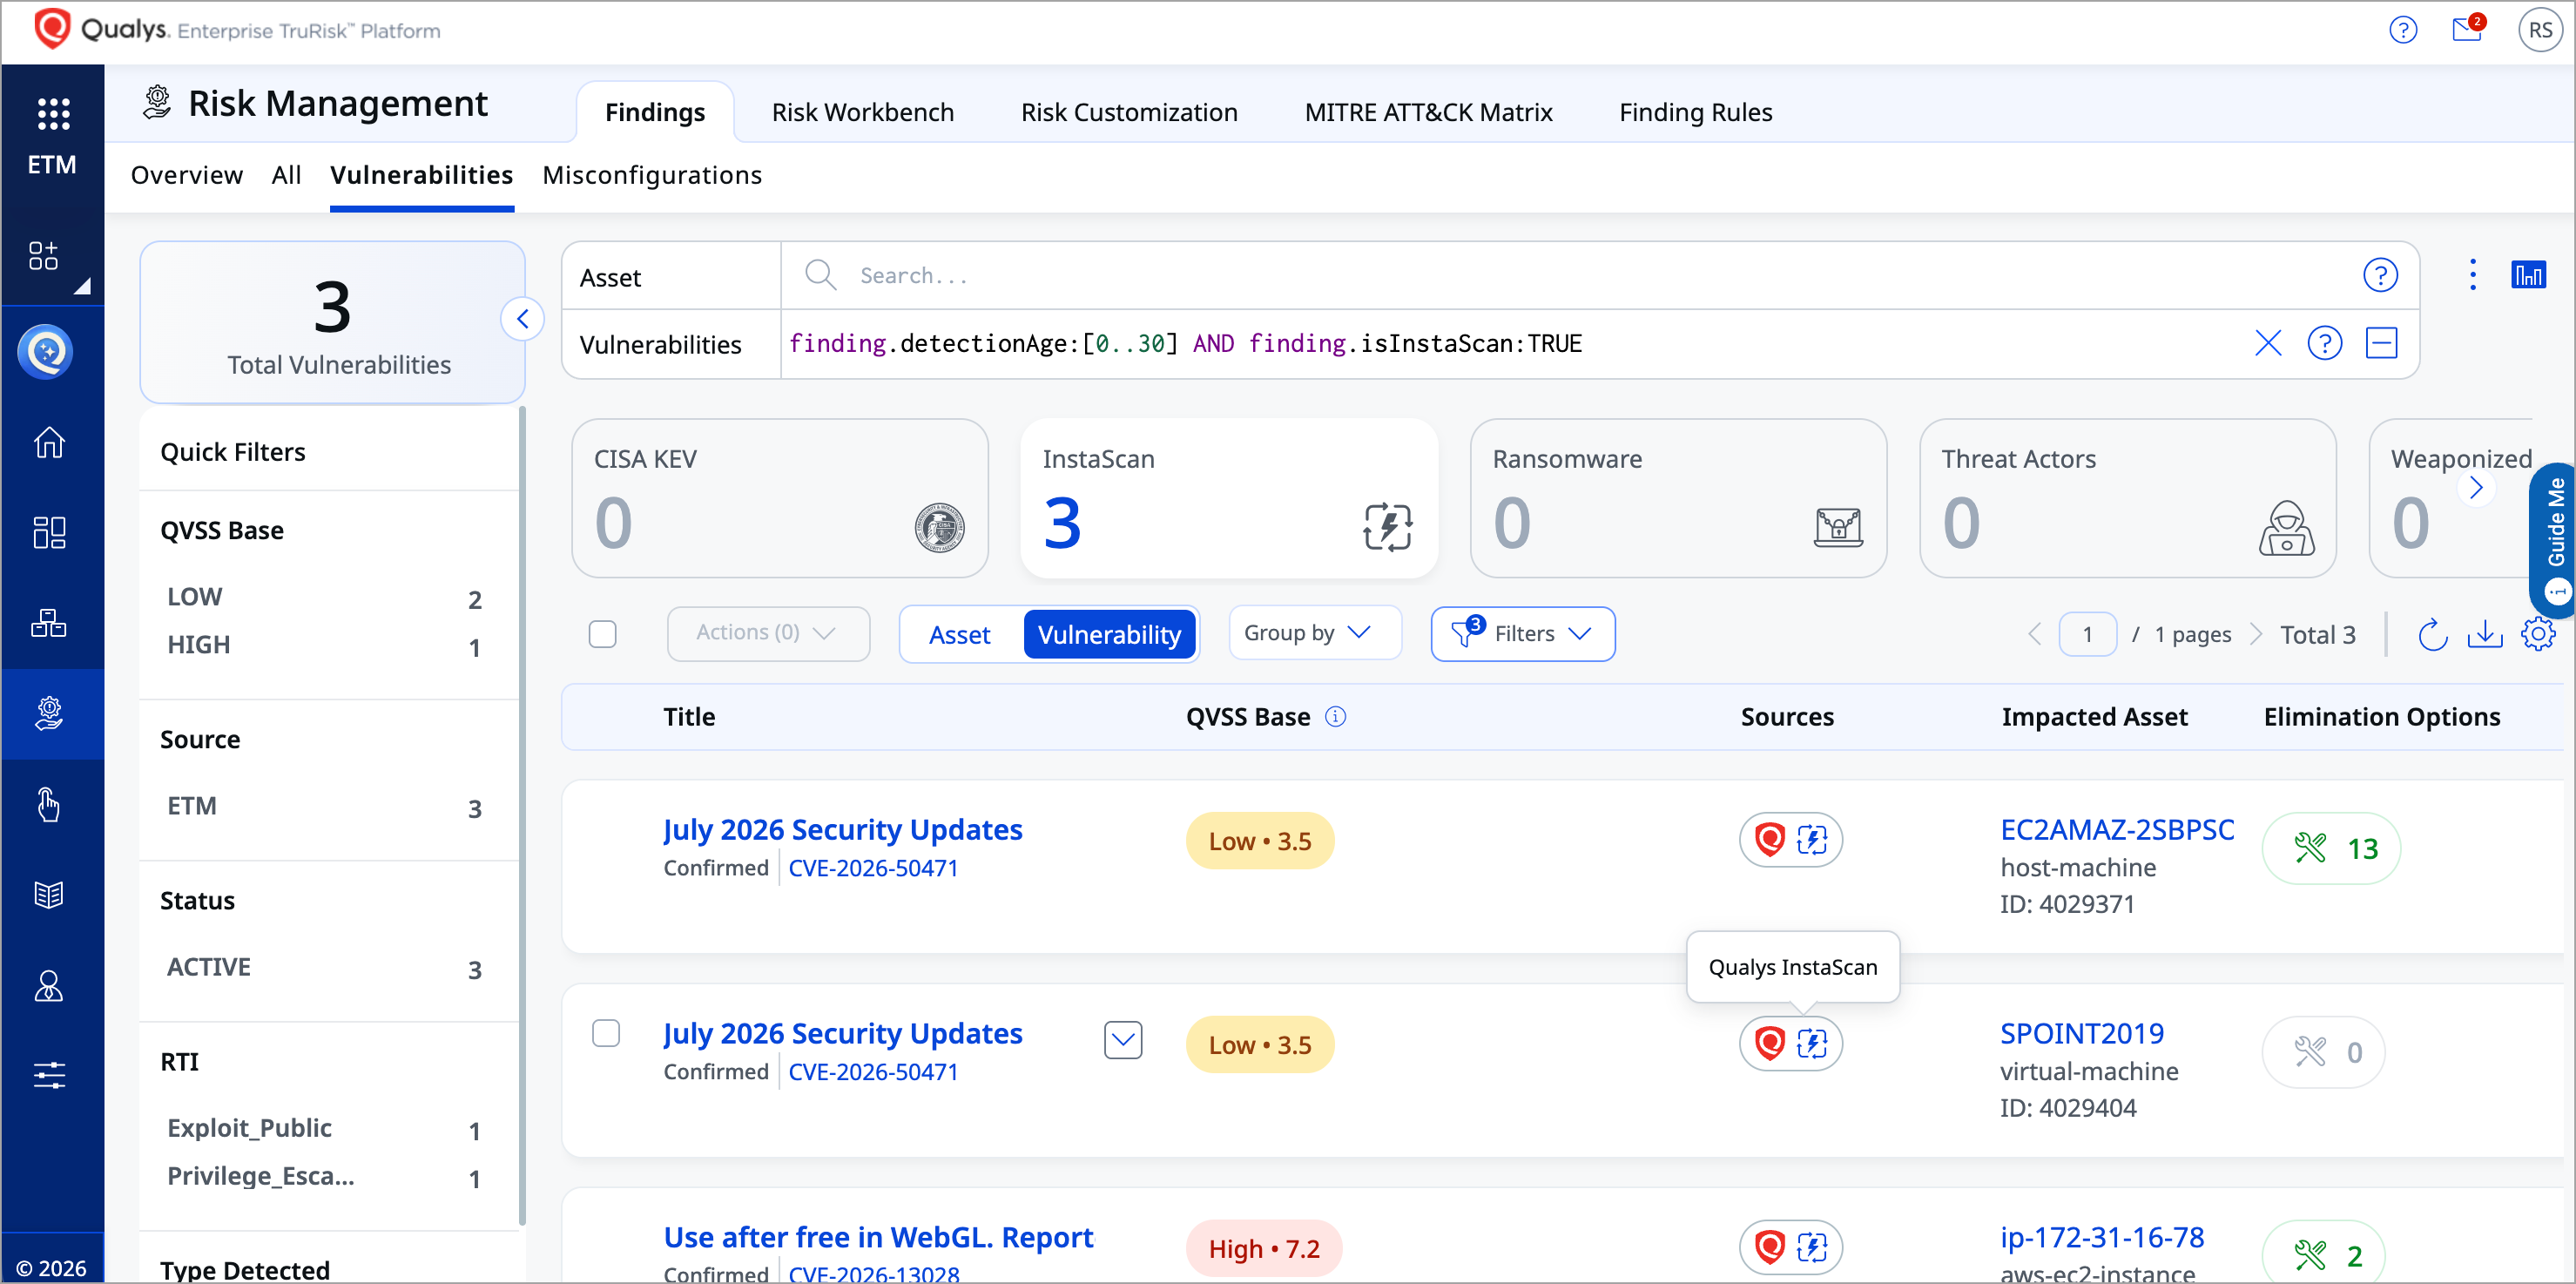This screenshot has width=2576, height=1284.
Task: Go to the previous results page
Action: [x=2034, y=634]
